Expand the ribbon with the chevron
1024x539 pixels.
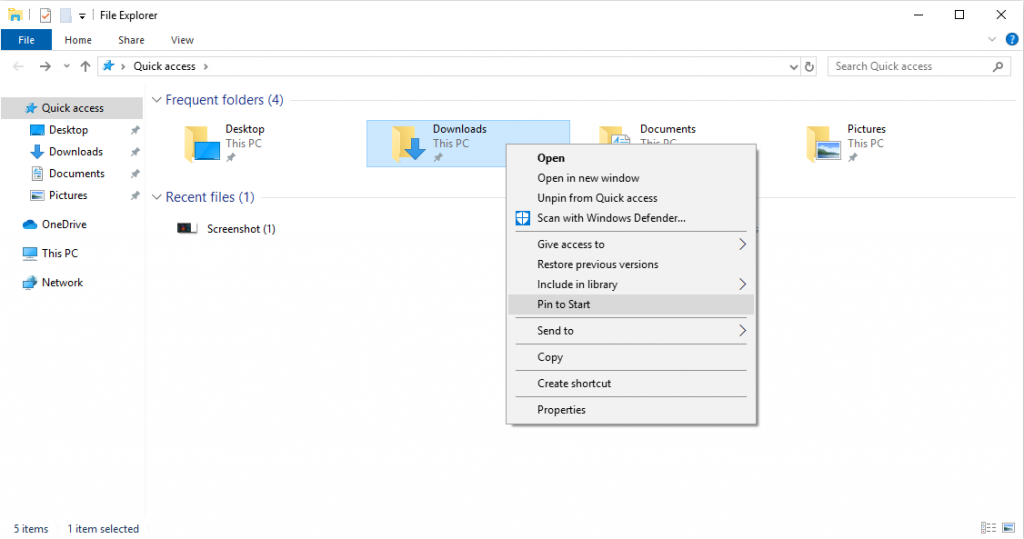coord(992,40)
